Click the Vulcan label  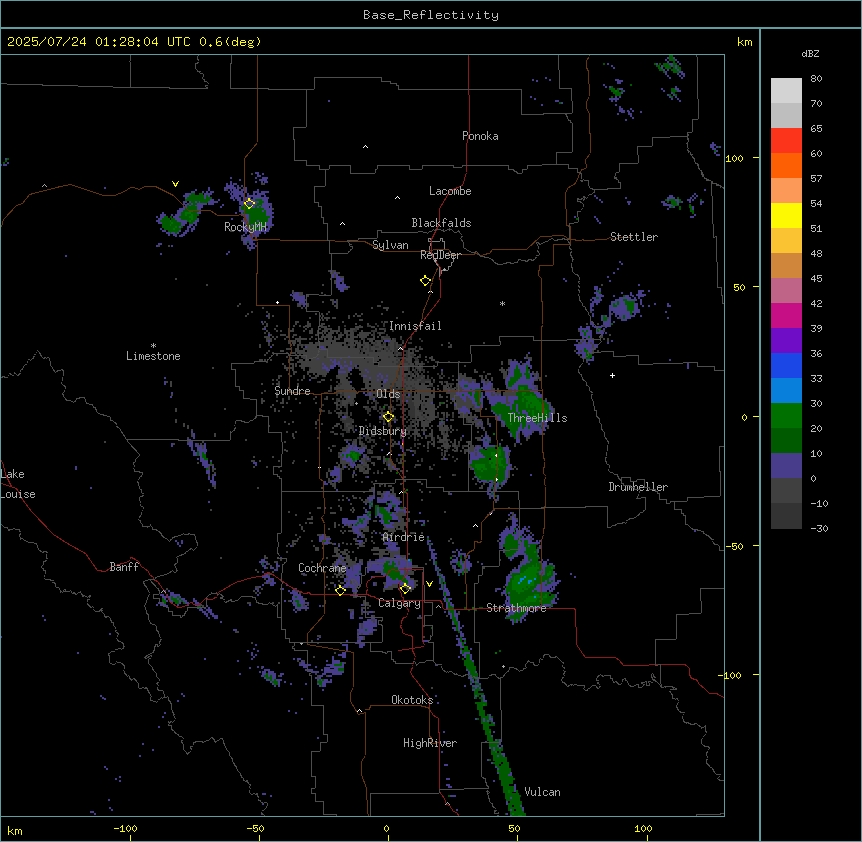[x=542, y=792]
